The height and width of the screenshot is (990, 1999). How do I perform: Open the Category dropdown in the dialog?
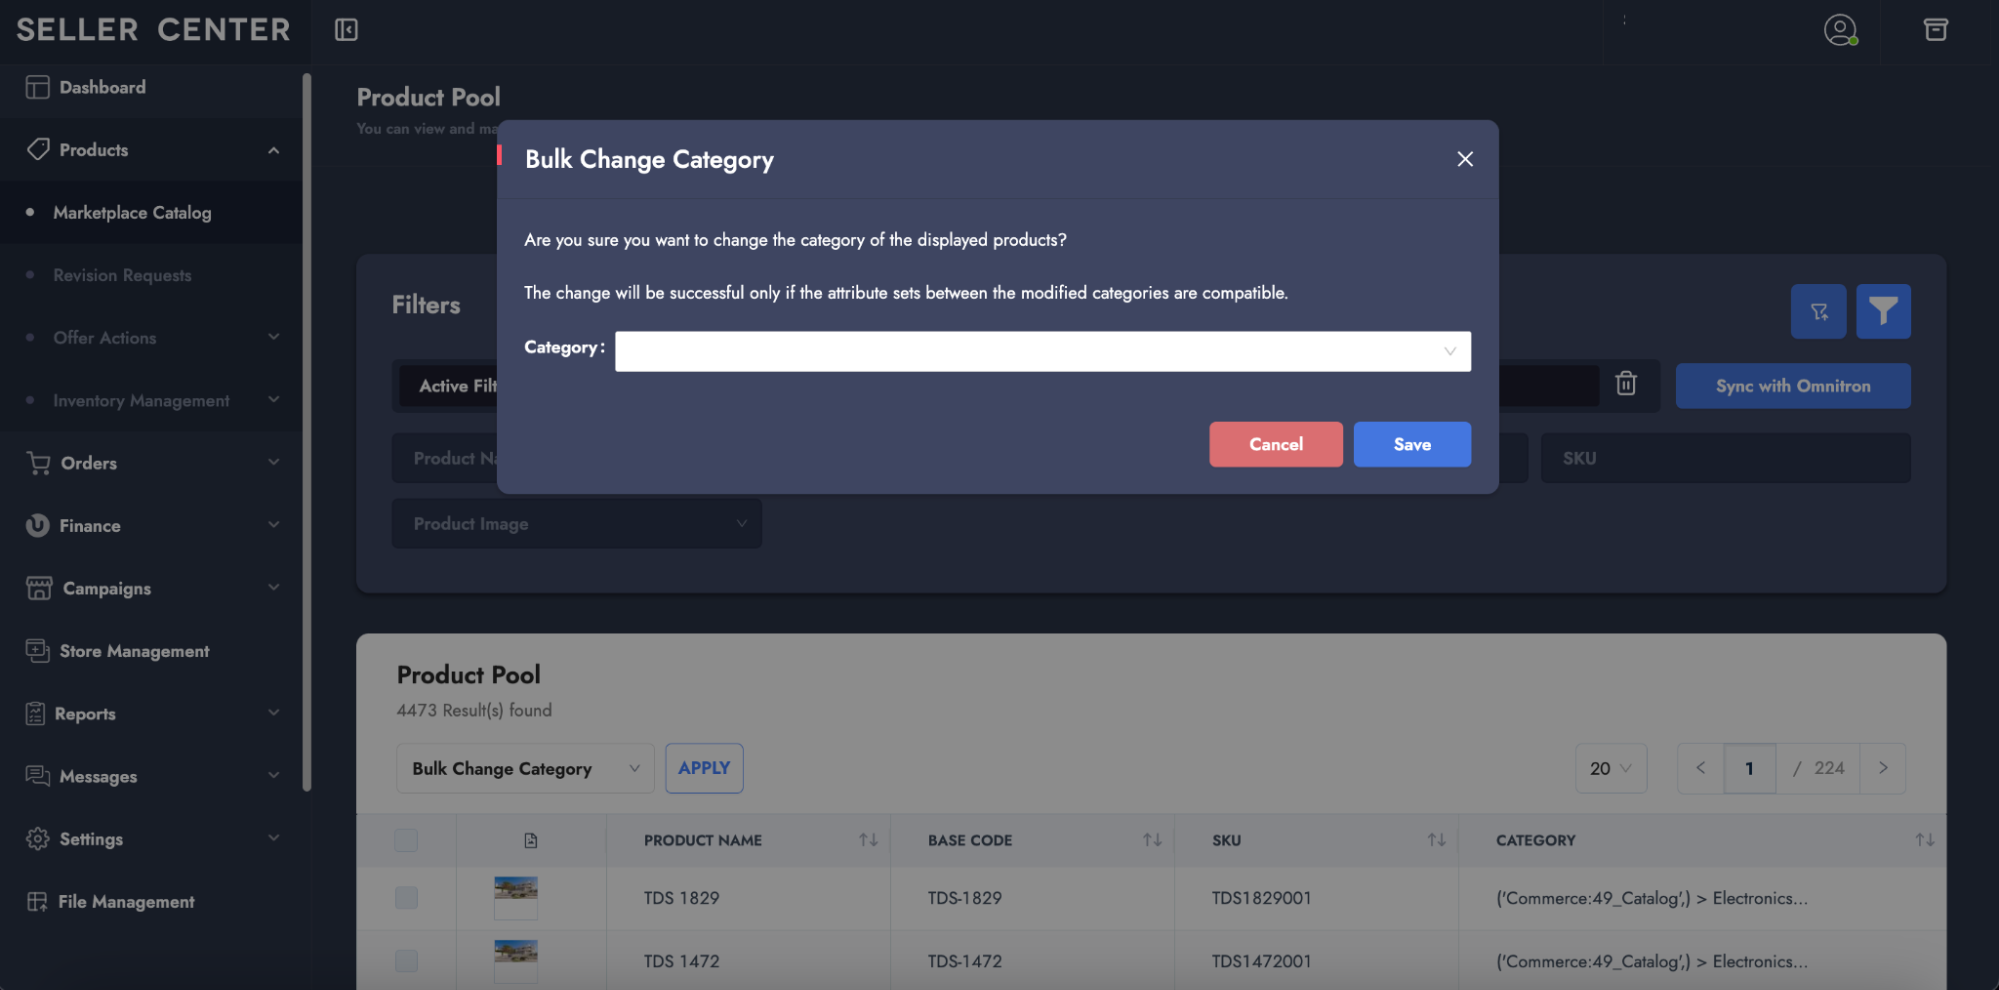click(x=1042, y=351)
